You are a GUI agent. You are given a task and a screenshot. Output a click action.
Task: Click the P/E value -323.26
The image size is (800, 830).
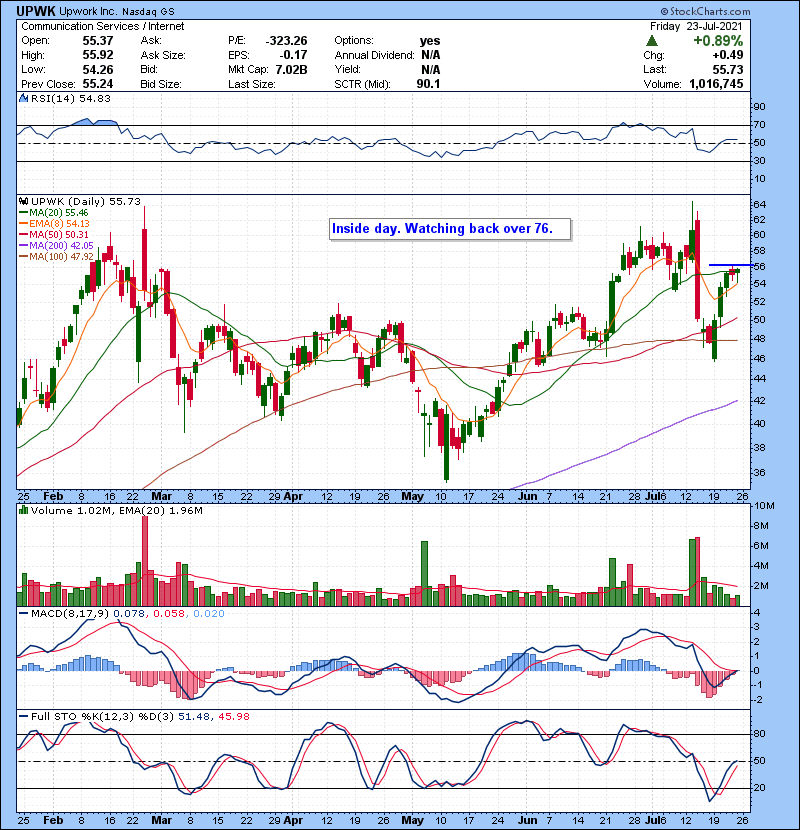pyautogui.click(x=286, y=41)
